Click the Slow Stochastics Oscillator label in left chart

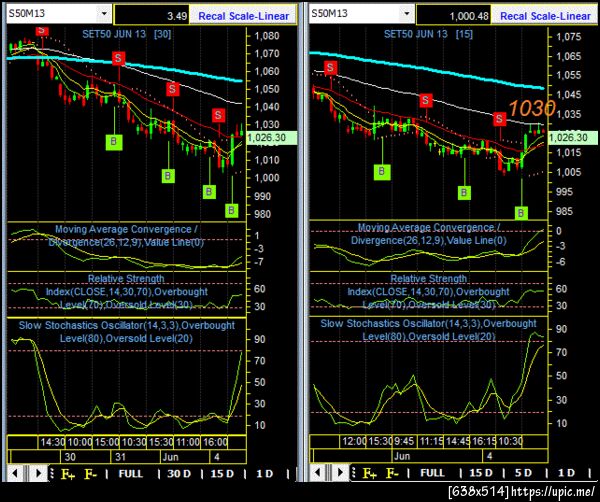coord(127,332)
